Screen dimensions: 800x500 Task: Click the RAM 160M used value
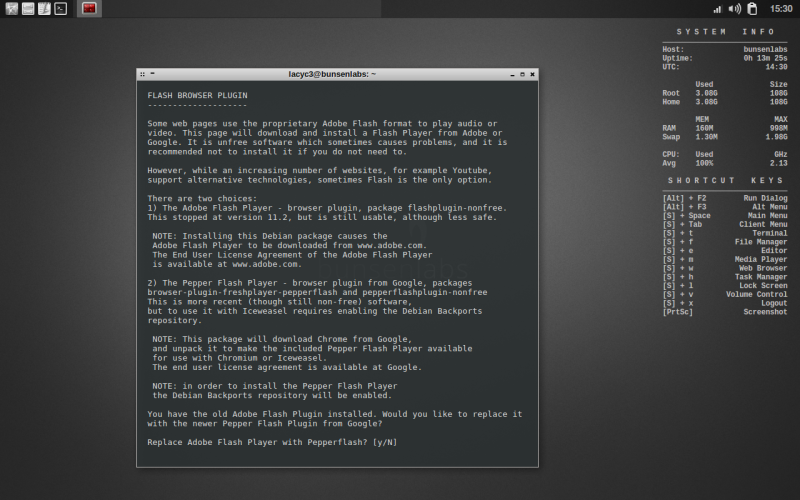704,128
